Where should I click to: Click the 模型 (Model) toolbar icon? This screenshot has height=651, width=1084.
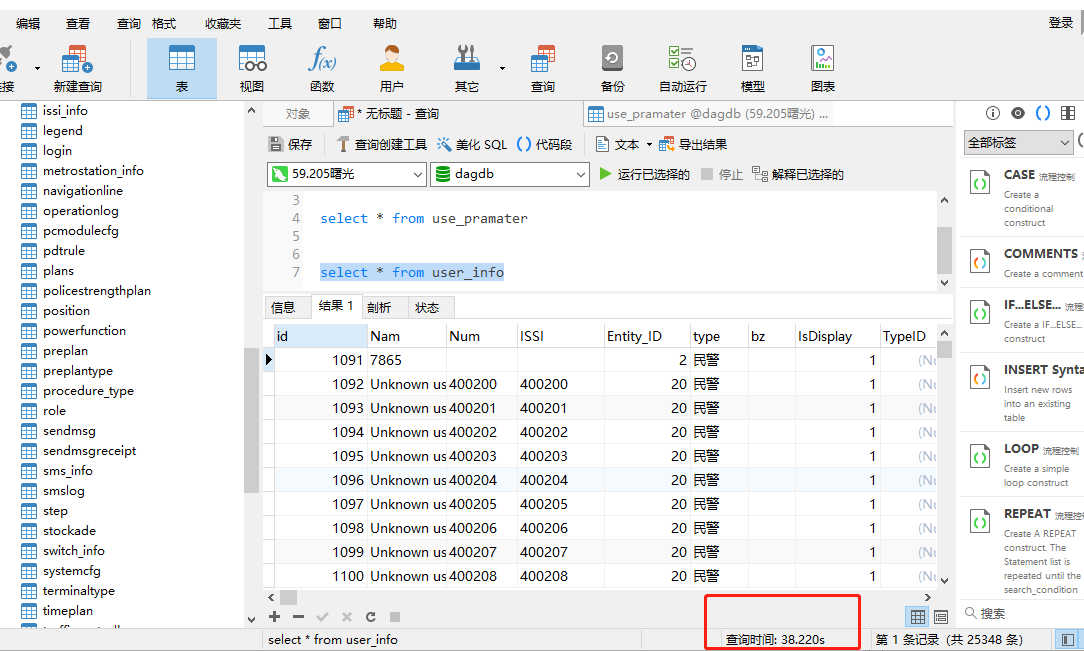[752, 68]
